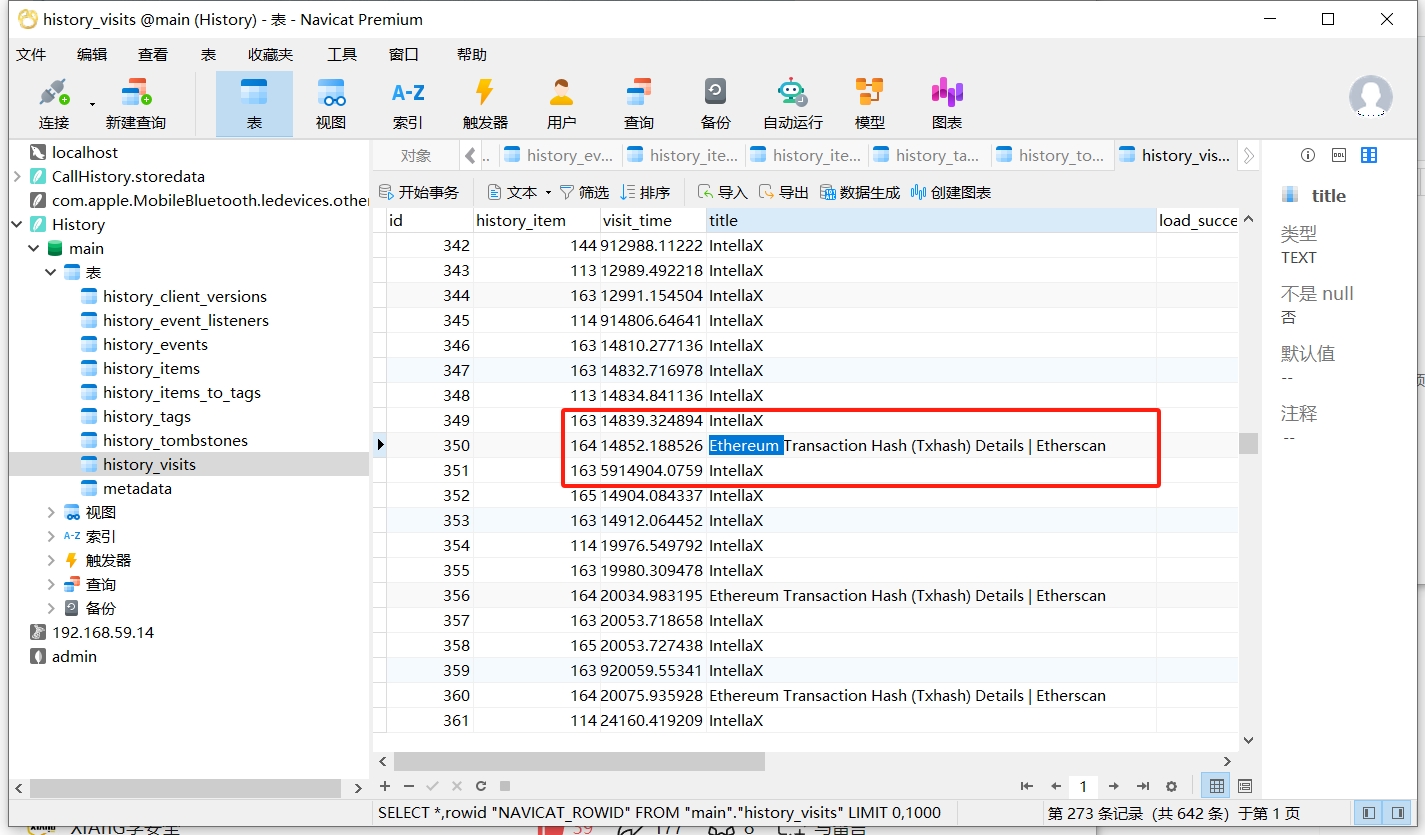Click the Data Generation (数据生成) button
The height and width of the screenshot is (835, 1425).
point(860,192)
